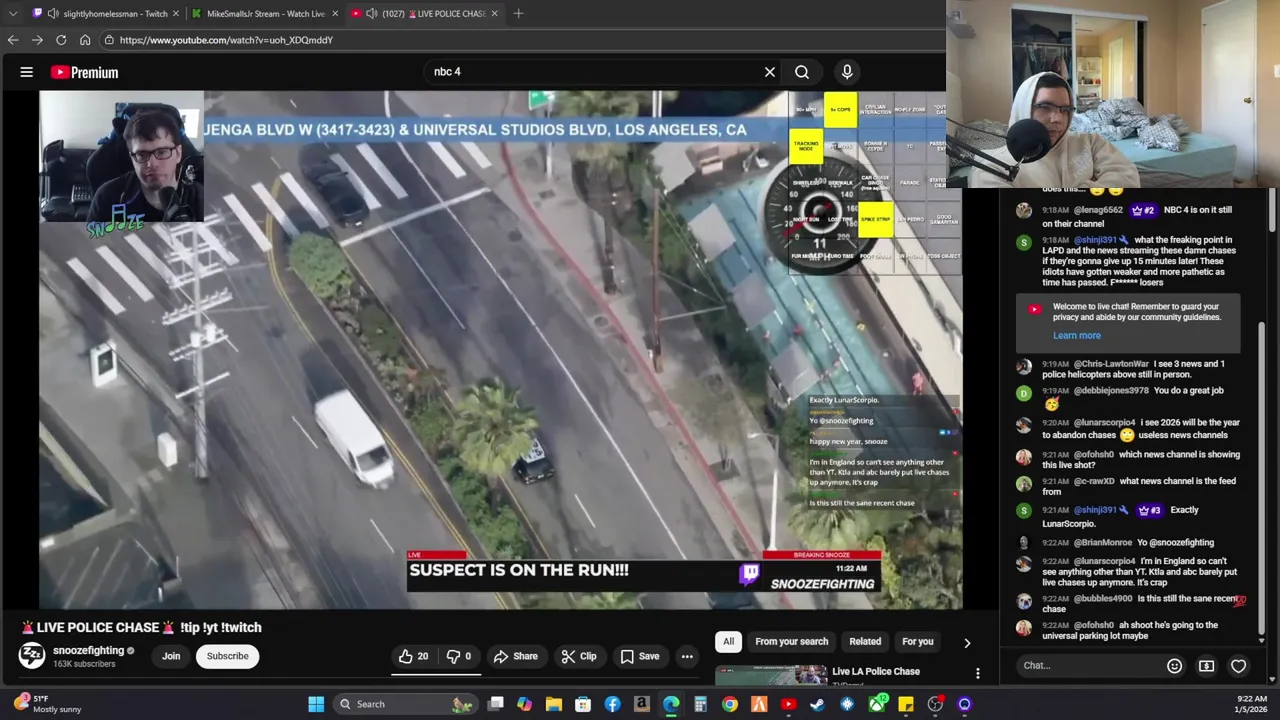
Task: Select the 'Related' chip
Action: 865,642
